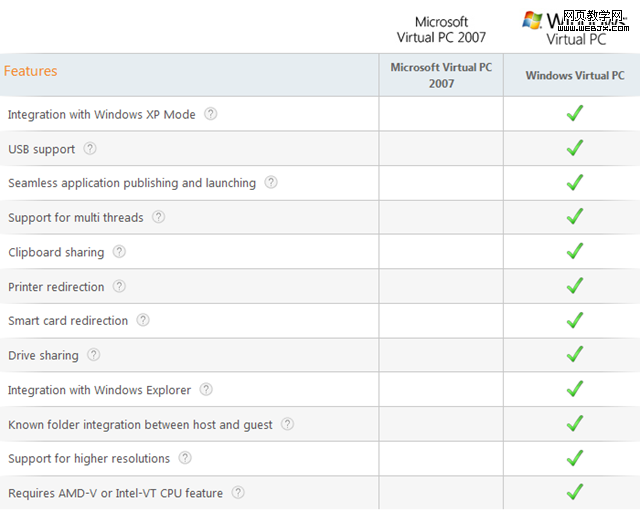Click the help icon beside Printer redirection
The height and width of the screenshot is (511, 640).
pos(119,286)
